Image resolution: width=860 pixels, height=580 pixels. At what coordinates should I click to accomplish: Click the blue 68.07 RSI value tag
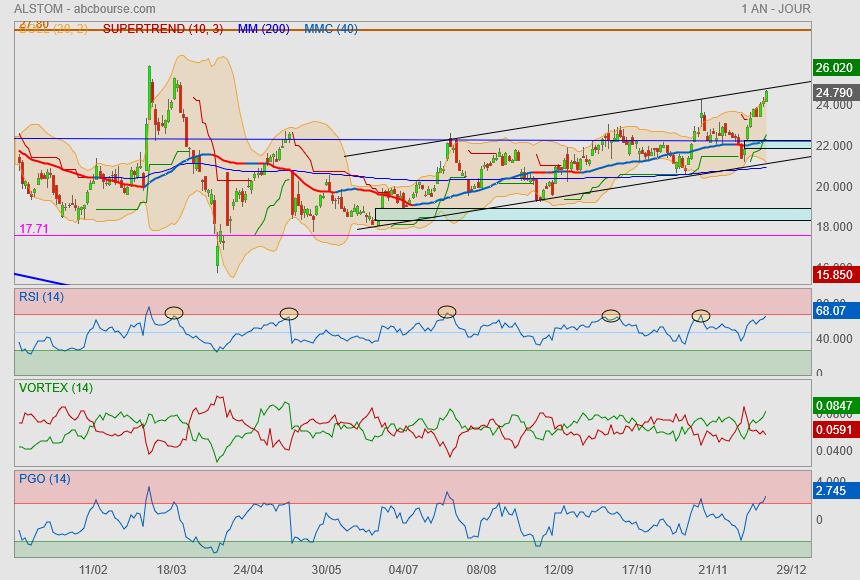tap(832, 311)
